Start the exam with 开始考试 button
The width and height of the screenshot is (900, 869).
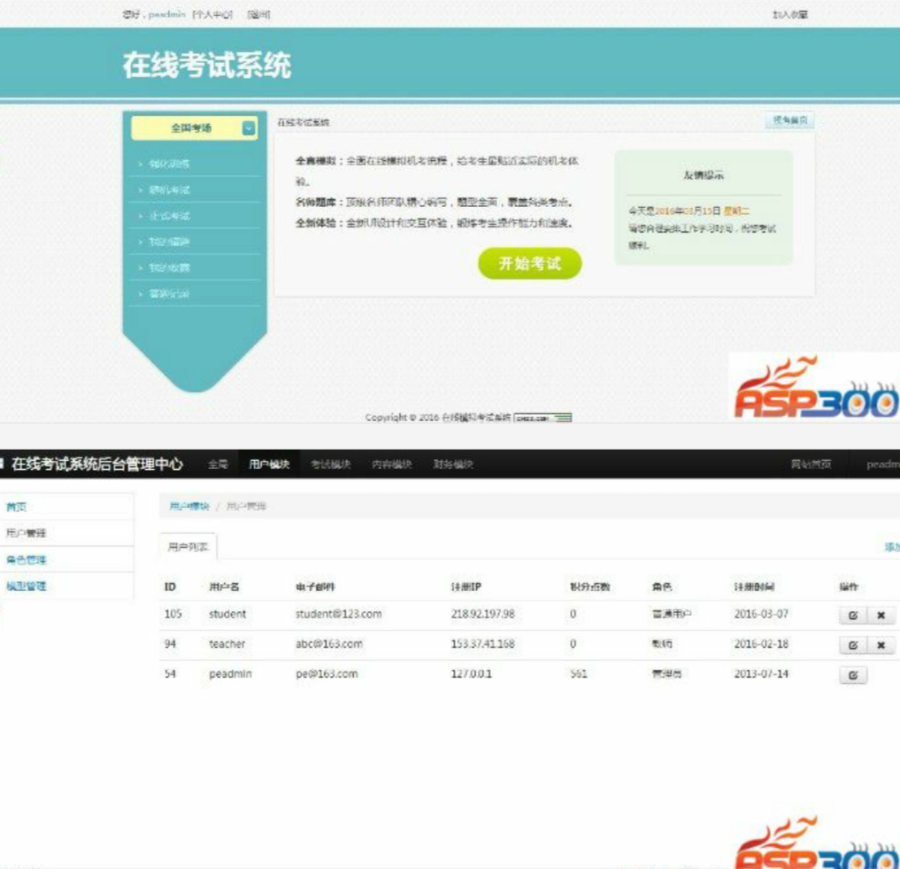(530, 263)
